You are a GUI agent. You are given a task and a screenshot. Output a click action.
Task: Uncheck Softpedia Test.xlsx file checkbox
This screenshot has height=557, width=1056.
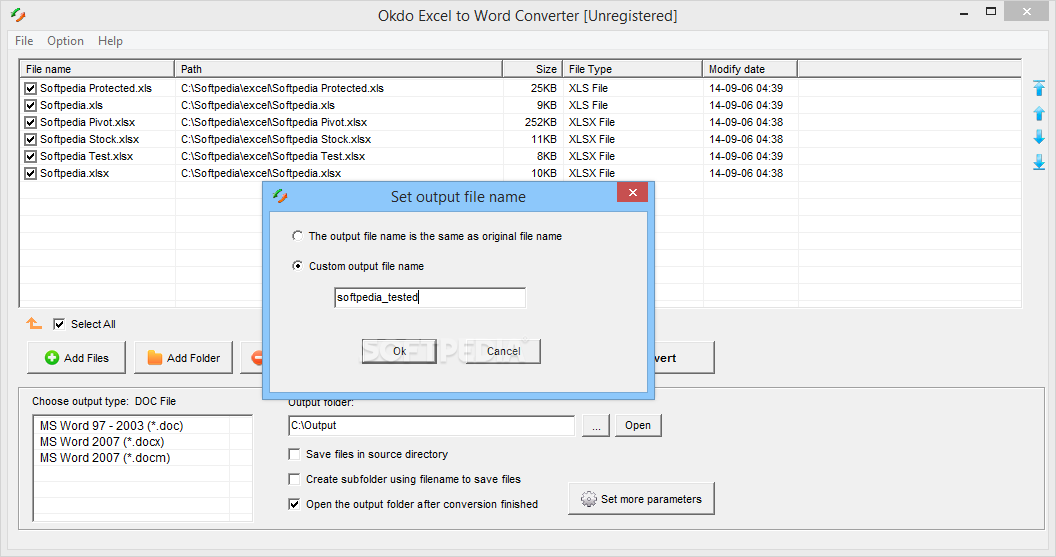pos(30,156)
